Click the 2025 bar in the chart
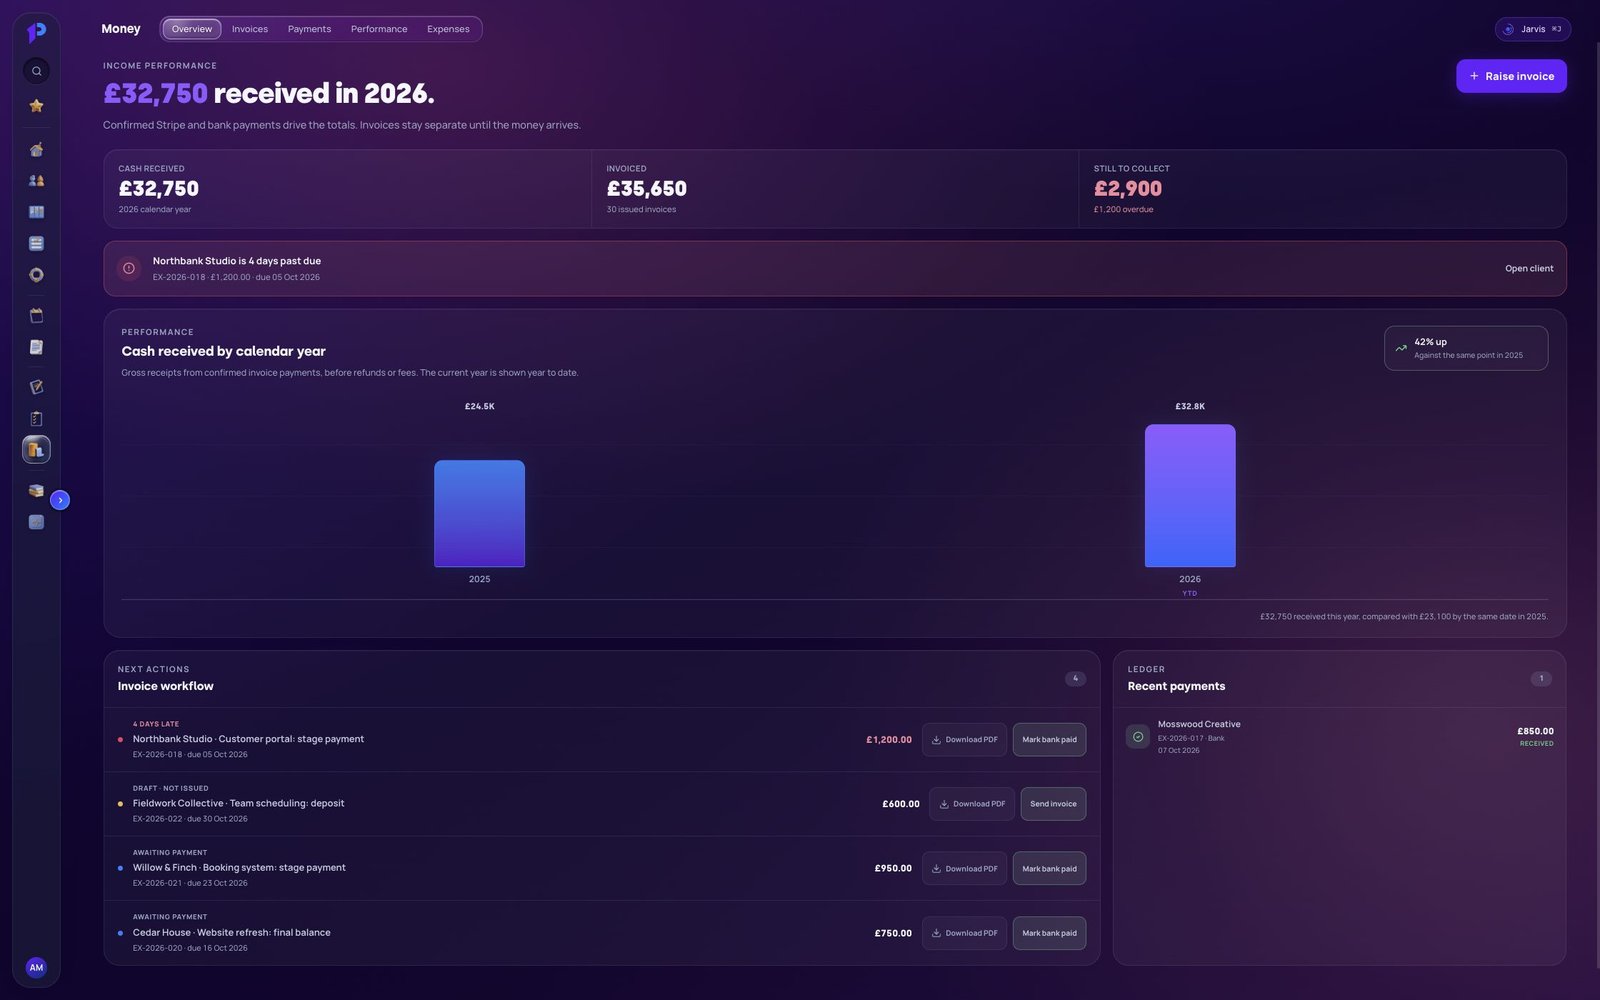1600x1000 pixels. point(479,513)
